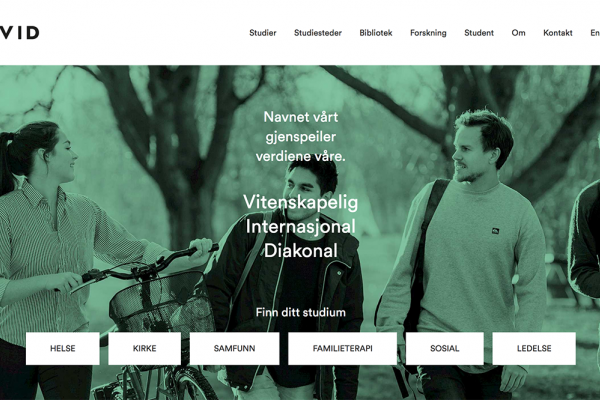
Task: Go to the Bibliotek page
Action: click(x=376, y=33)
